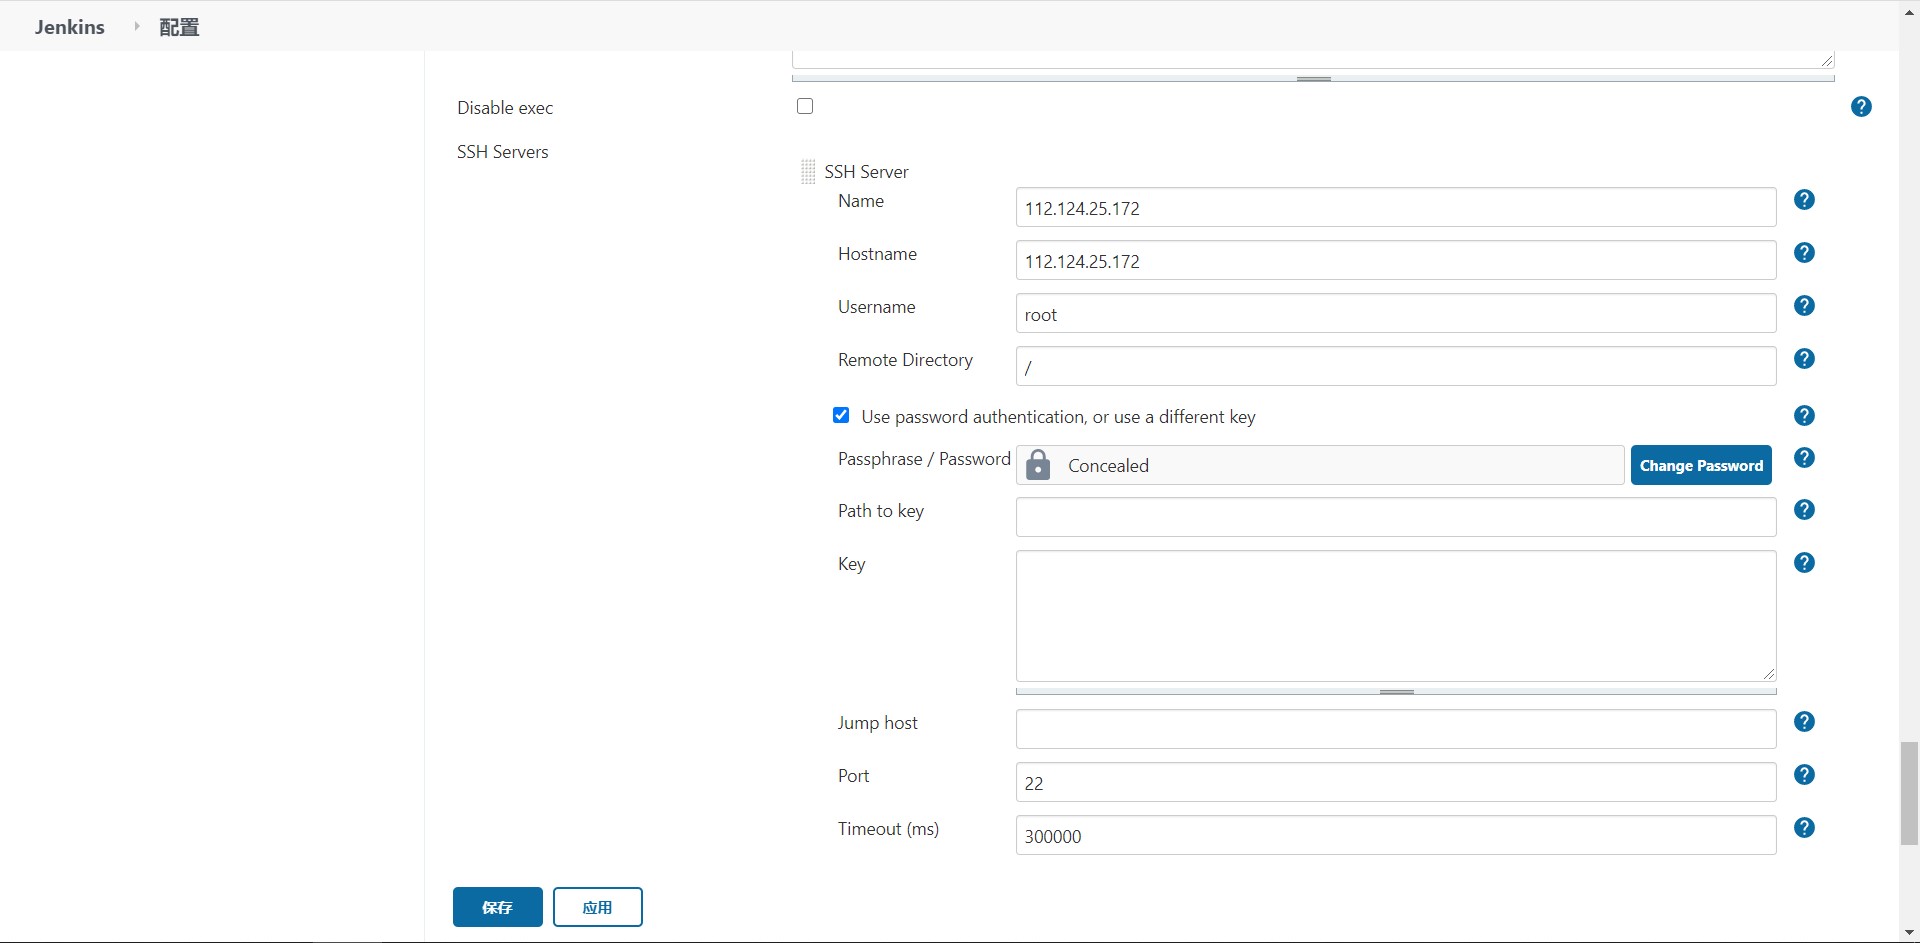Viewport: 1920px width, 943px height.
Task: Focus the Jump host input field
Action: [x=1395, y=729]
